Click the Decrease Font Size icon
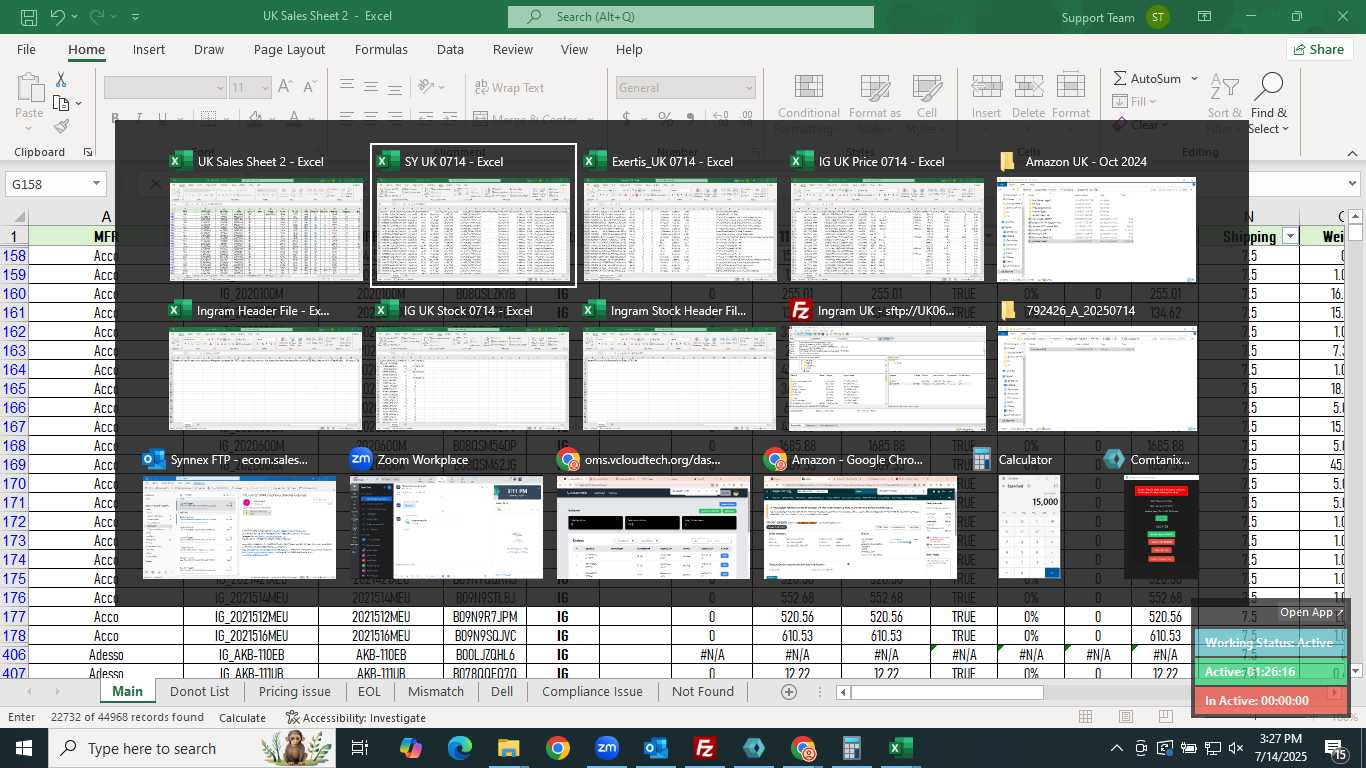 309,88
